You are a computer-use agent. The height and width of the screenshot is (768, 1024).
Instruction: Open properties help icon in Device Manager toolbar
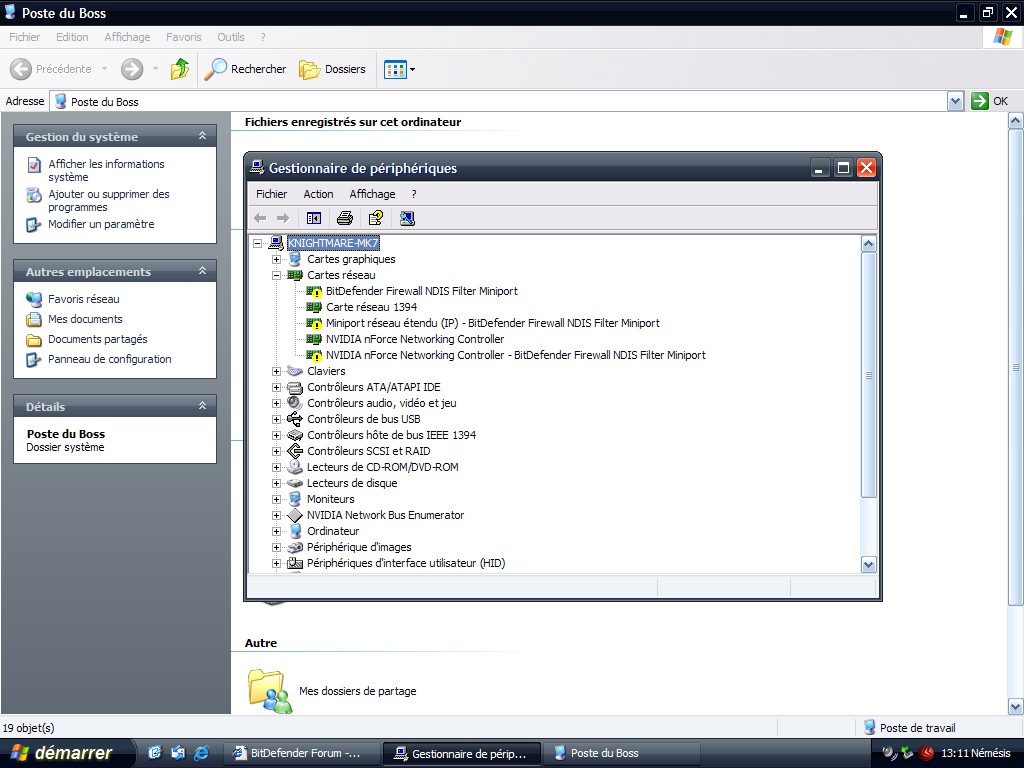376,218
